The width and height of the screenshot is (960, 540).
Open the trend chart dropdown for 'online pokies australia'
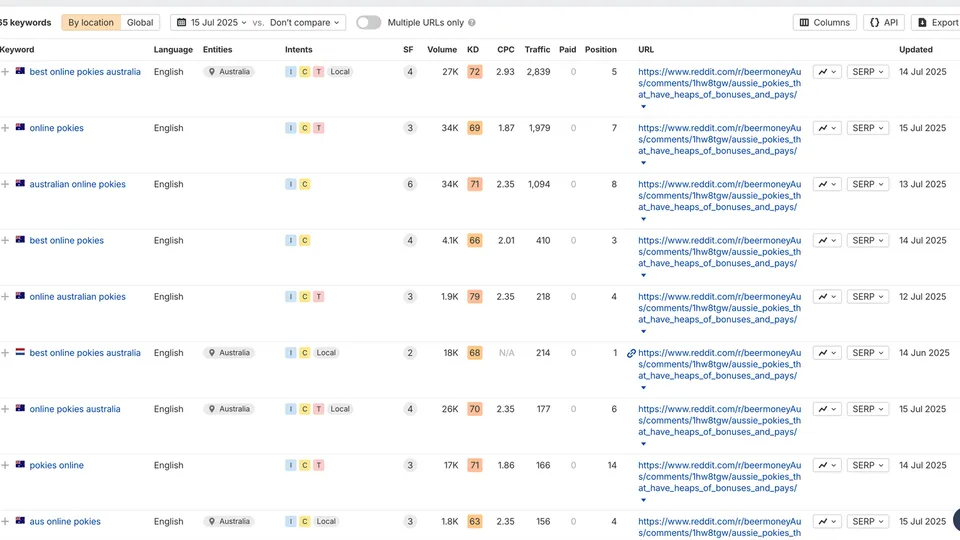click(827, 409)
